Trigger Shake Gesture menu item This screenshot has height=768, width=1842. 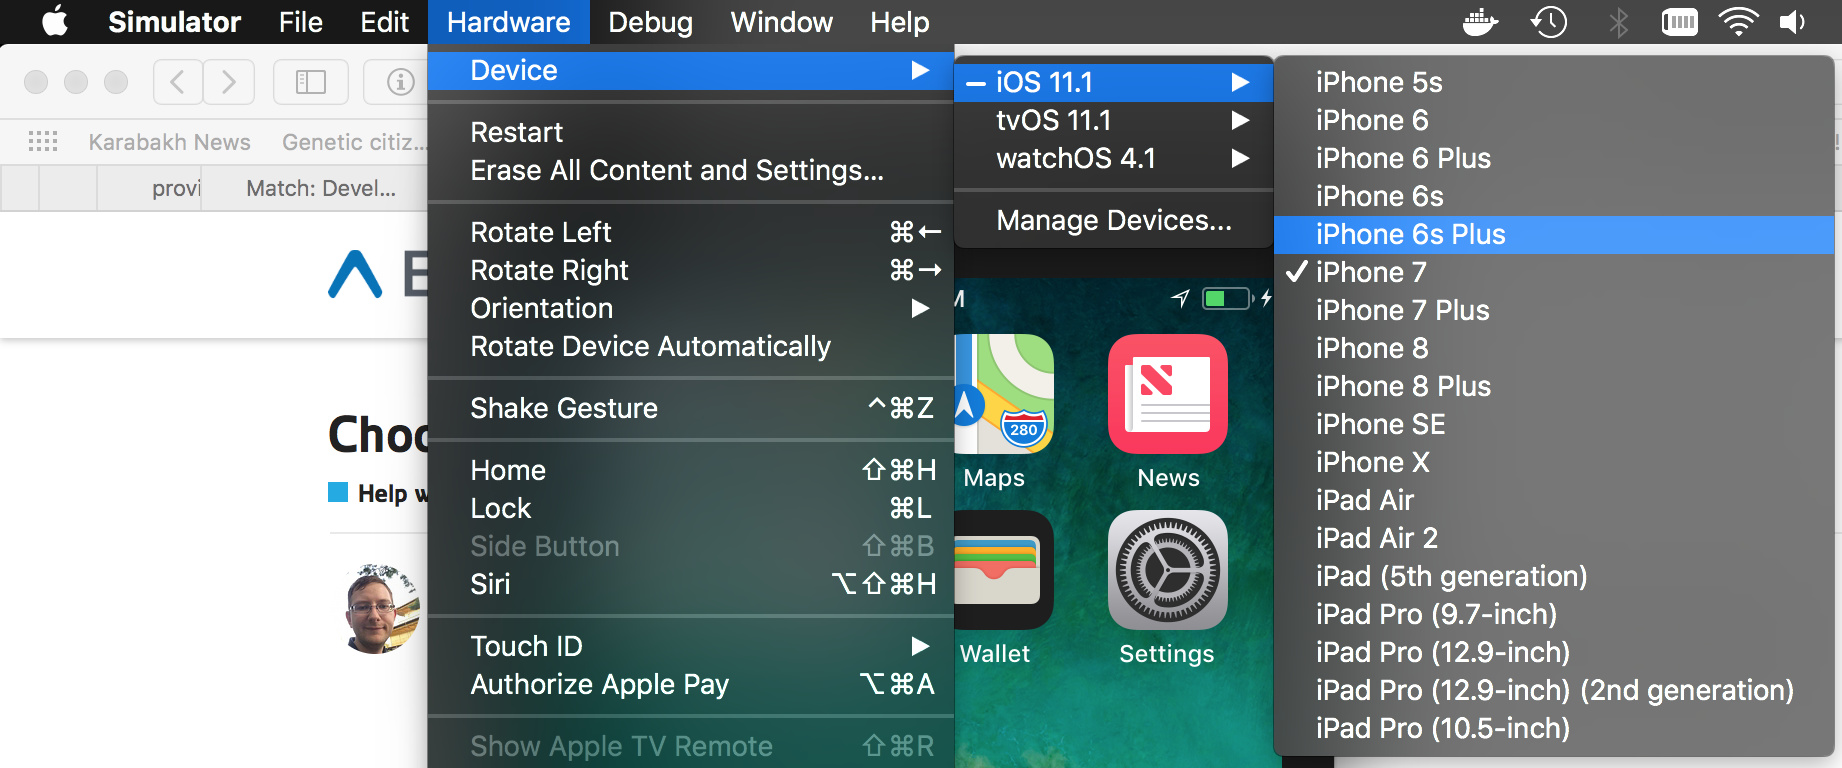691,408
